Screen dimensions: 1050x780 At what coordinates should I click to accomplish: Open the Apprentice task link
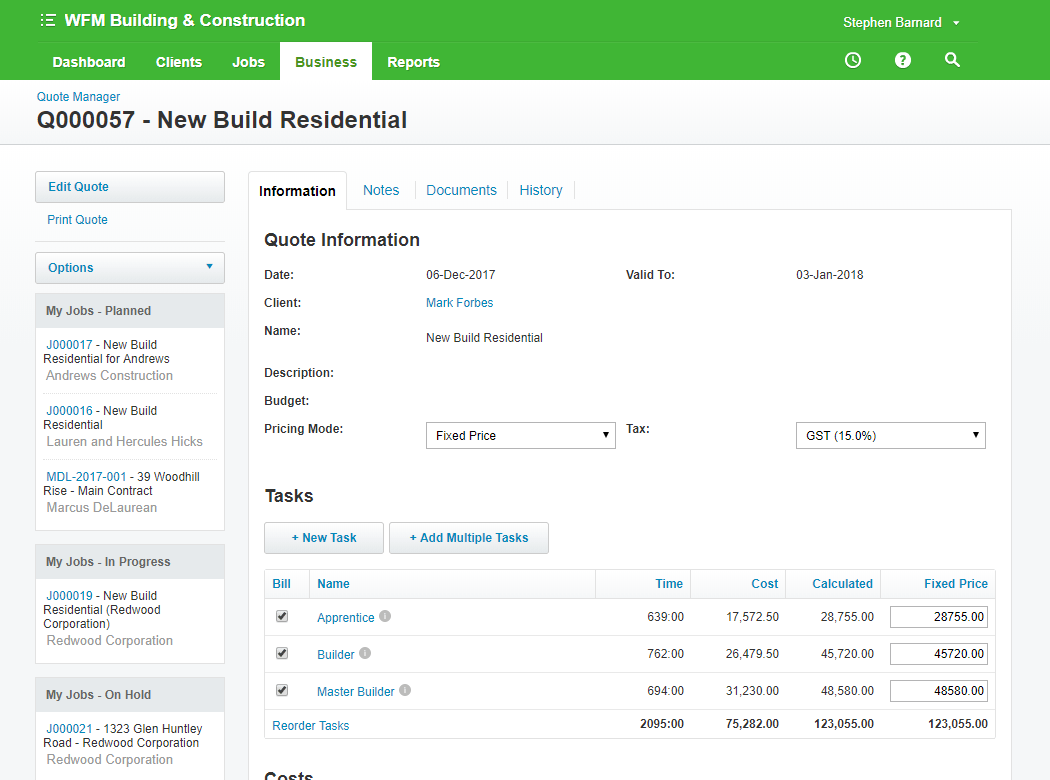pos(346,617)
